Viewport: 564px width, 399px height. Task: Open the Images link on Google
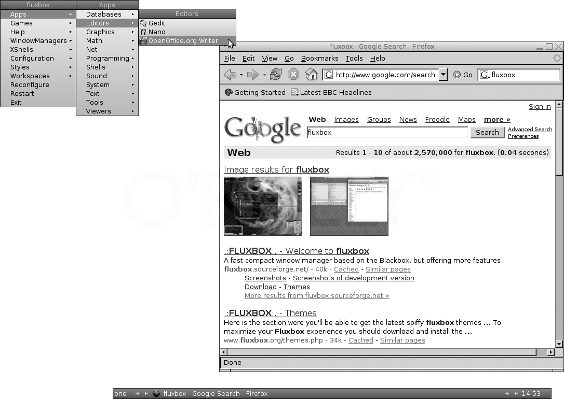click(346, 119)
